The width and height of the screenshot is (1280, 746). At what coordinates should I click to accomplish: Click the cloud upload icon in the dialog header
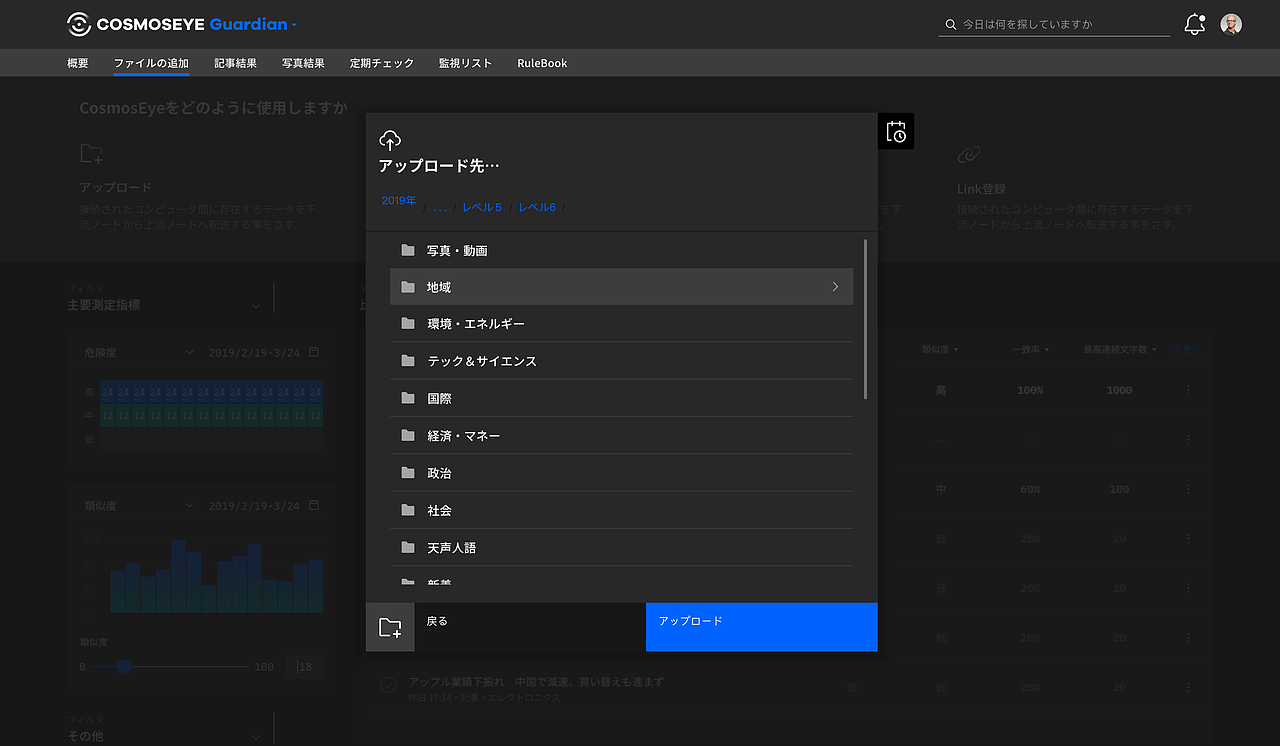[x=390, y=139]
